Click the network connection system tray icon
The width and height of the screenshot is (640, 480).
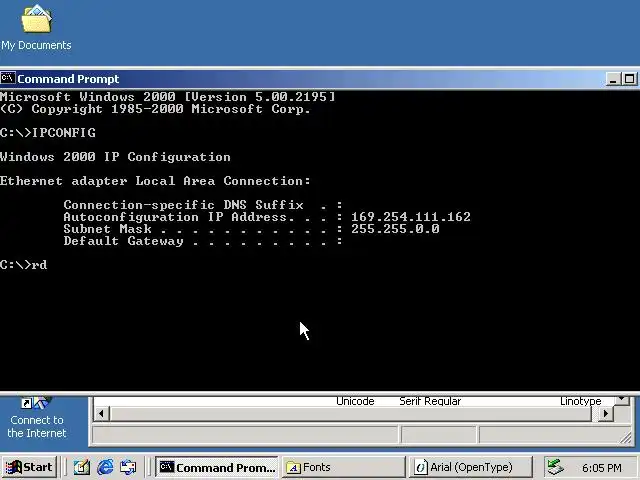[556, 467]
